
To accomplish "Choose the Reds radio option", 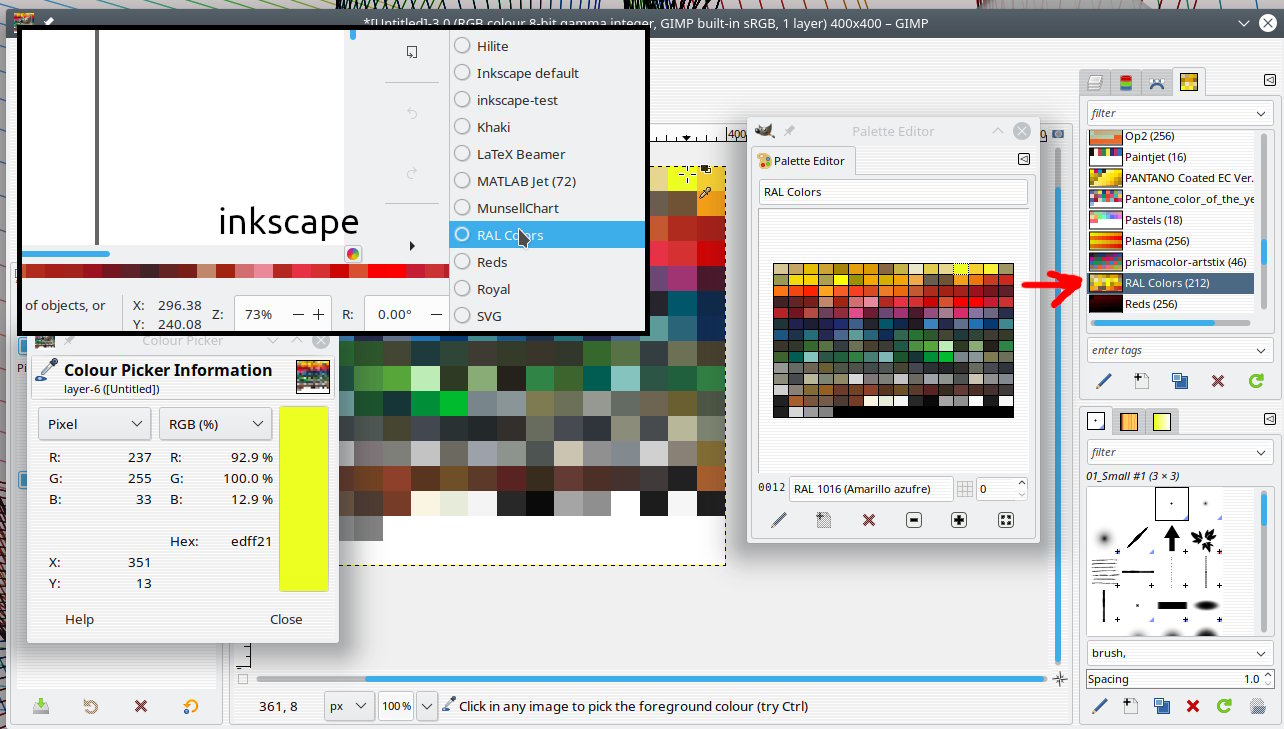I will coord(462,262).
